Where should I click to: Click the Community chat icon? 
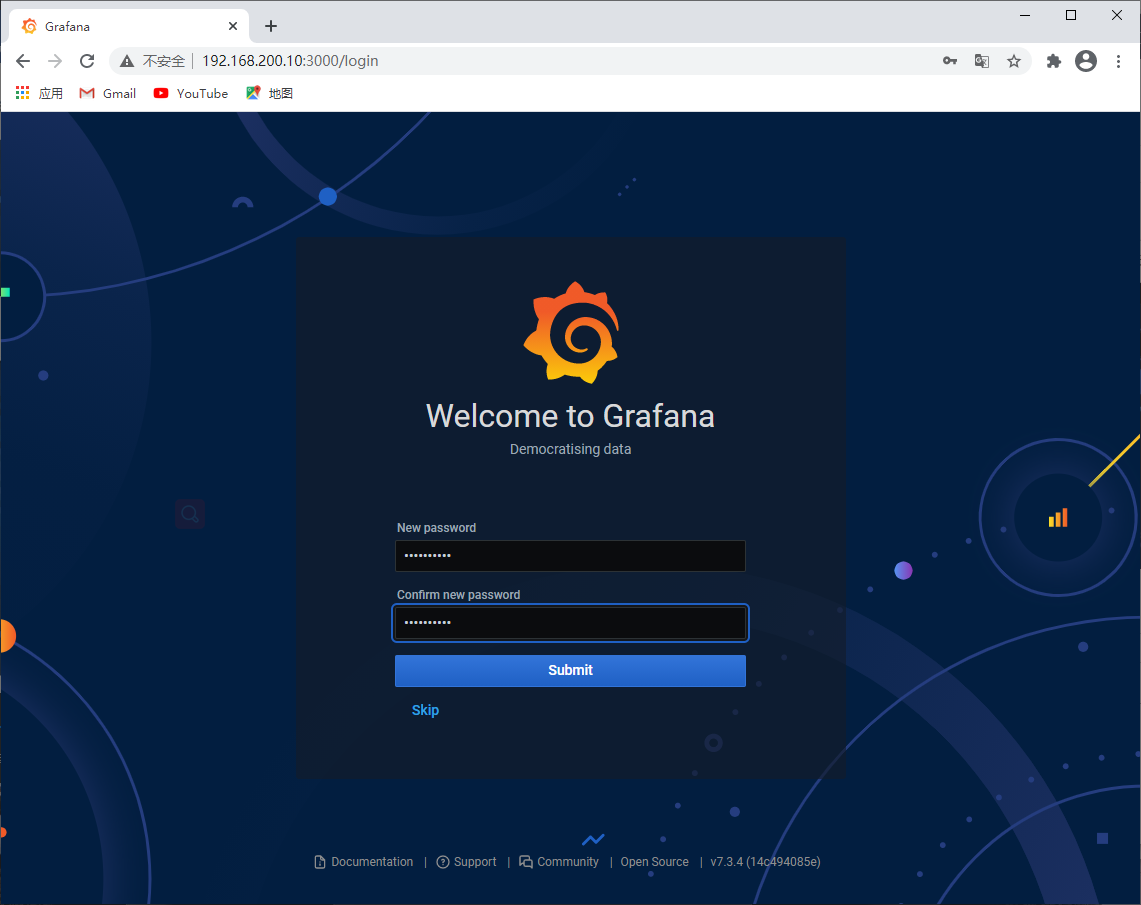[x=525, y=862]
